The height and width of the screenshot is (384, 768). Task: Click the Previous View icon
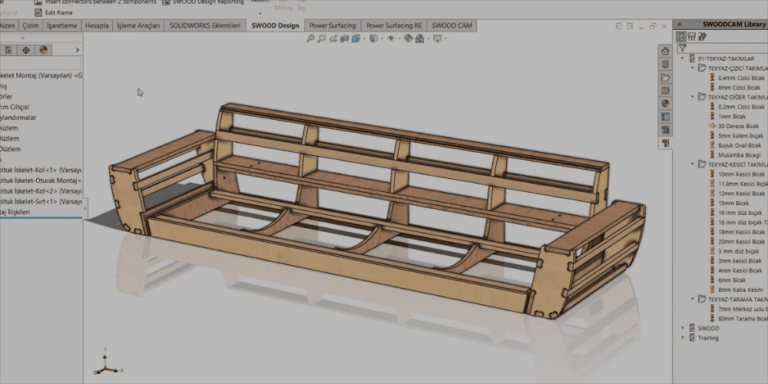coord(333,38)
